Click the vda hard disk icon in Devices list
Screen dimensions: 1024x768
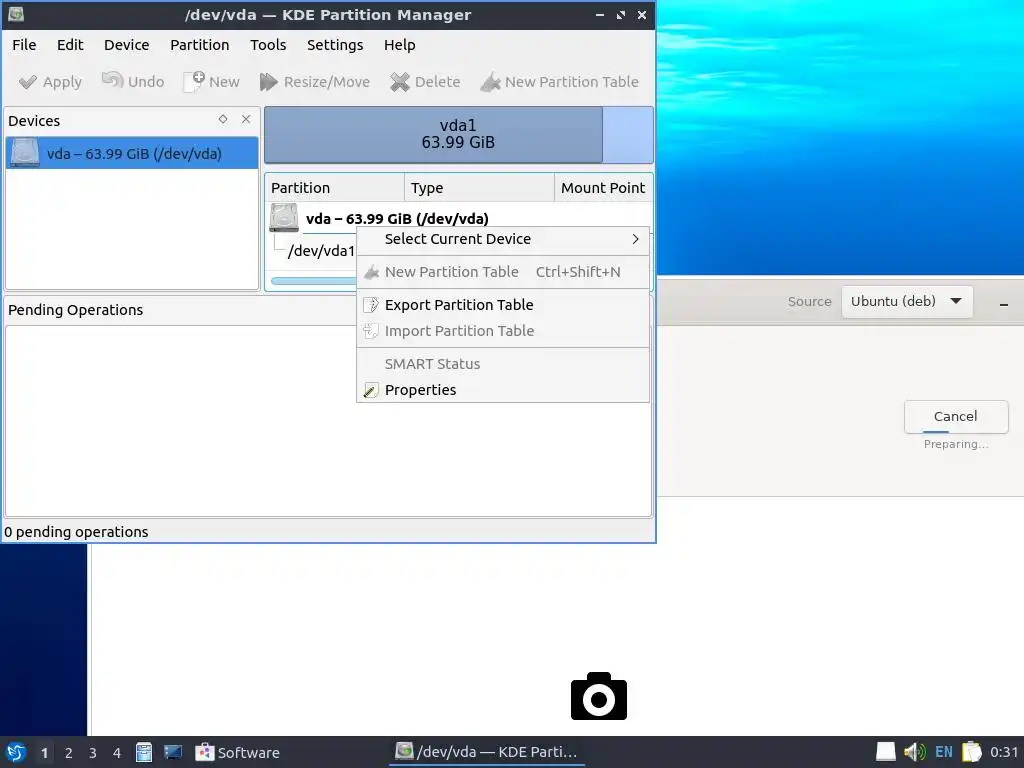25,153
